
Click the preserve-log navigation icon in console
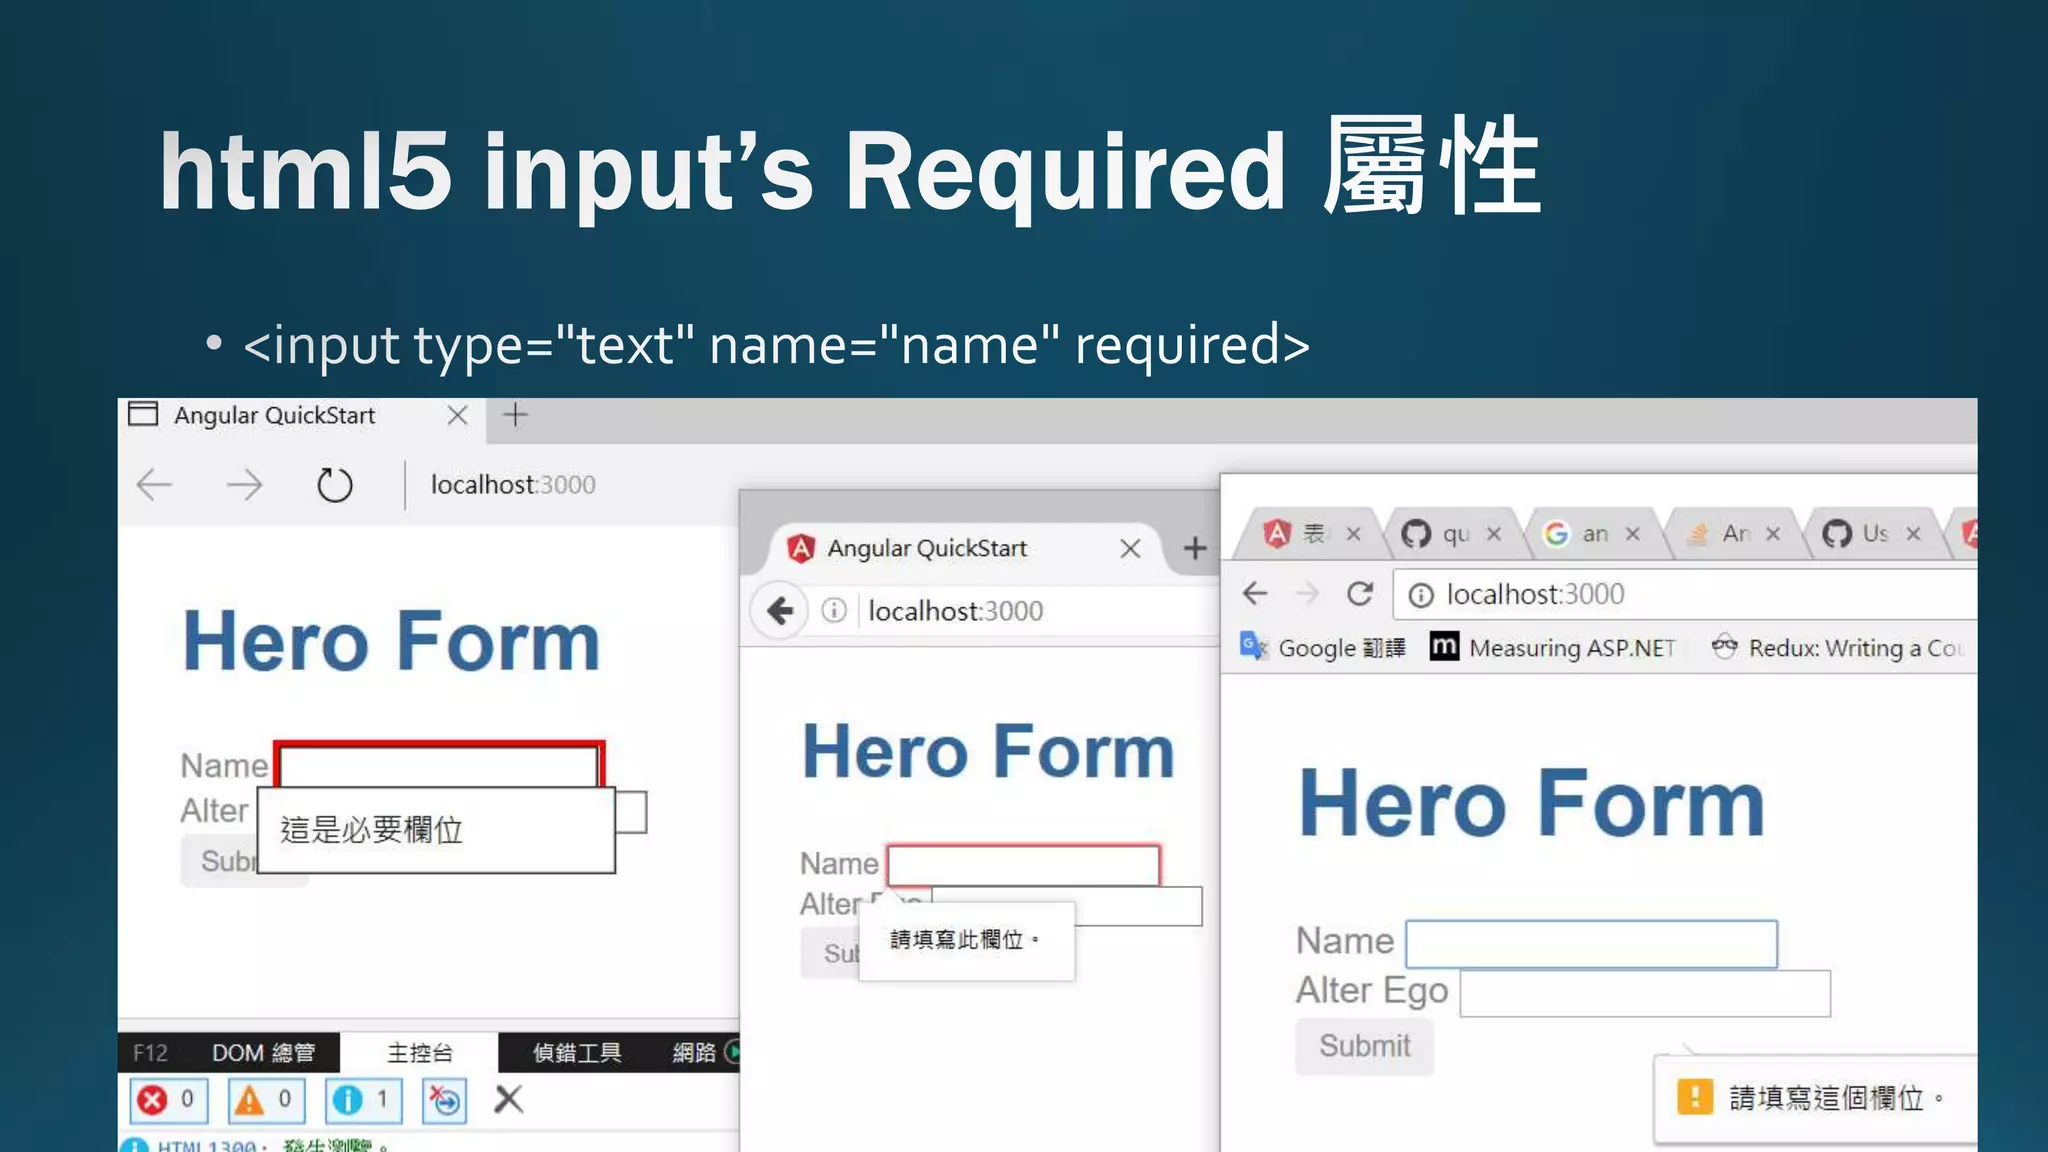pyautogui.click(x=445, y=1100)
